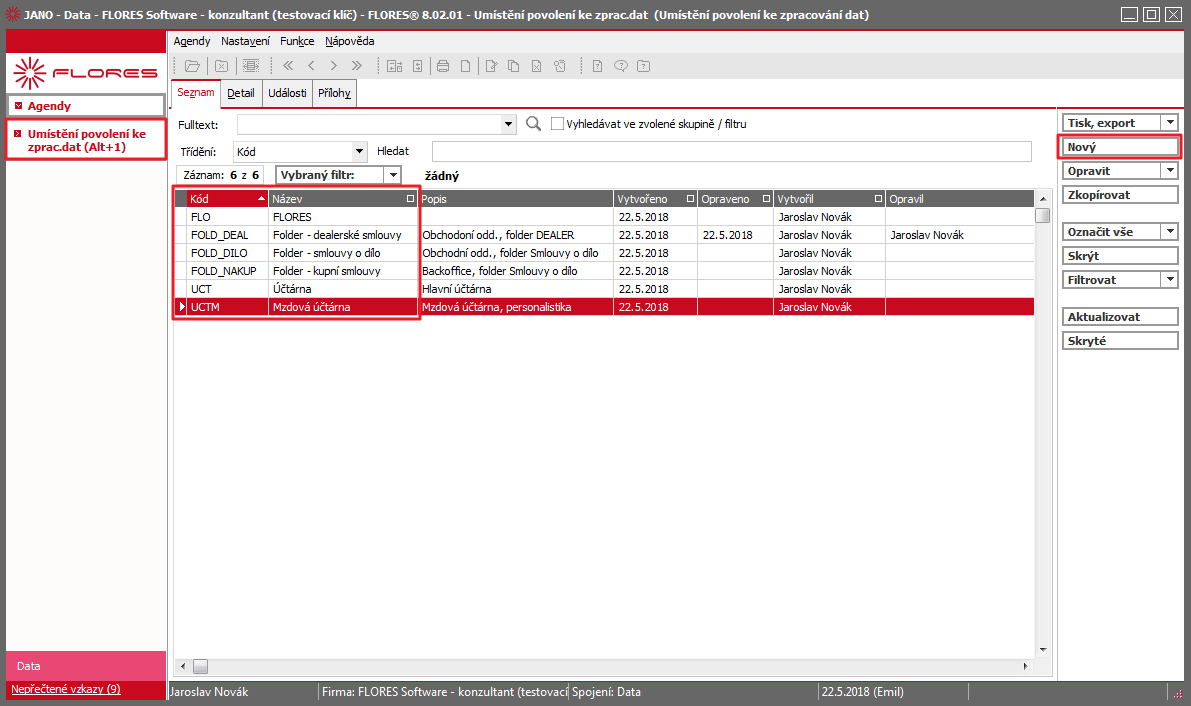Expand the Vybraný filtr dropdown
This screenshot has width=1191, height=706.
393,175
